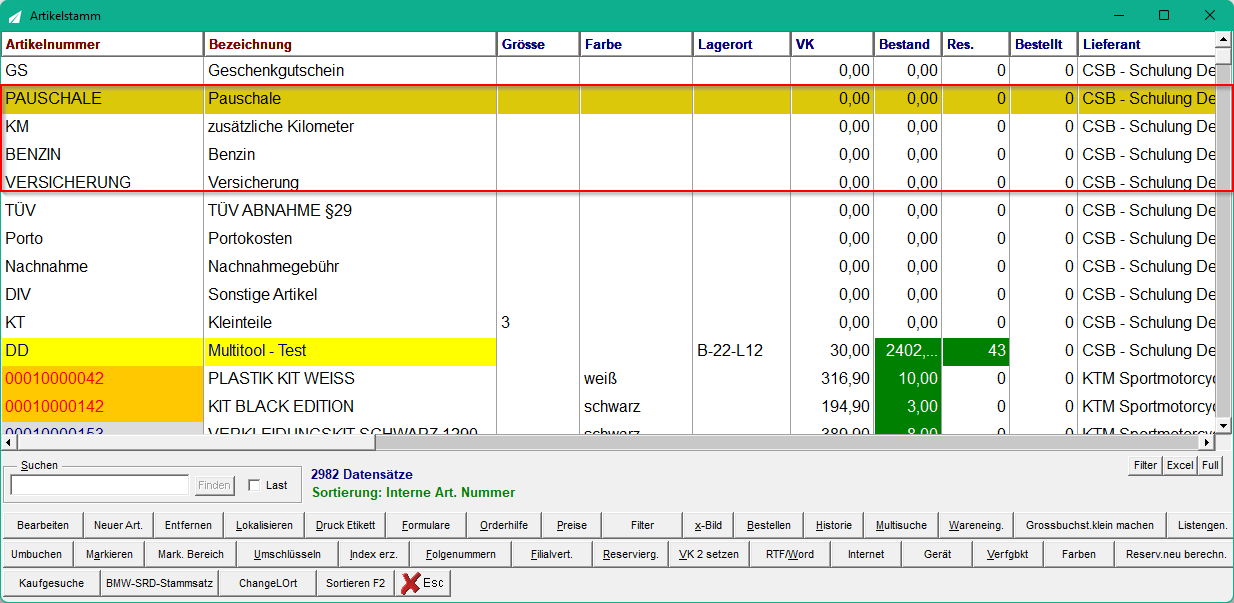
Task: Open the Historie button
Action: 834,525
